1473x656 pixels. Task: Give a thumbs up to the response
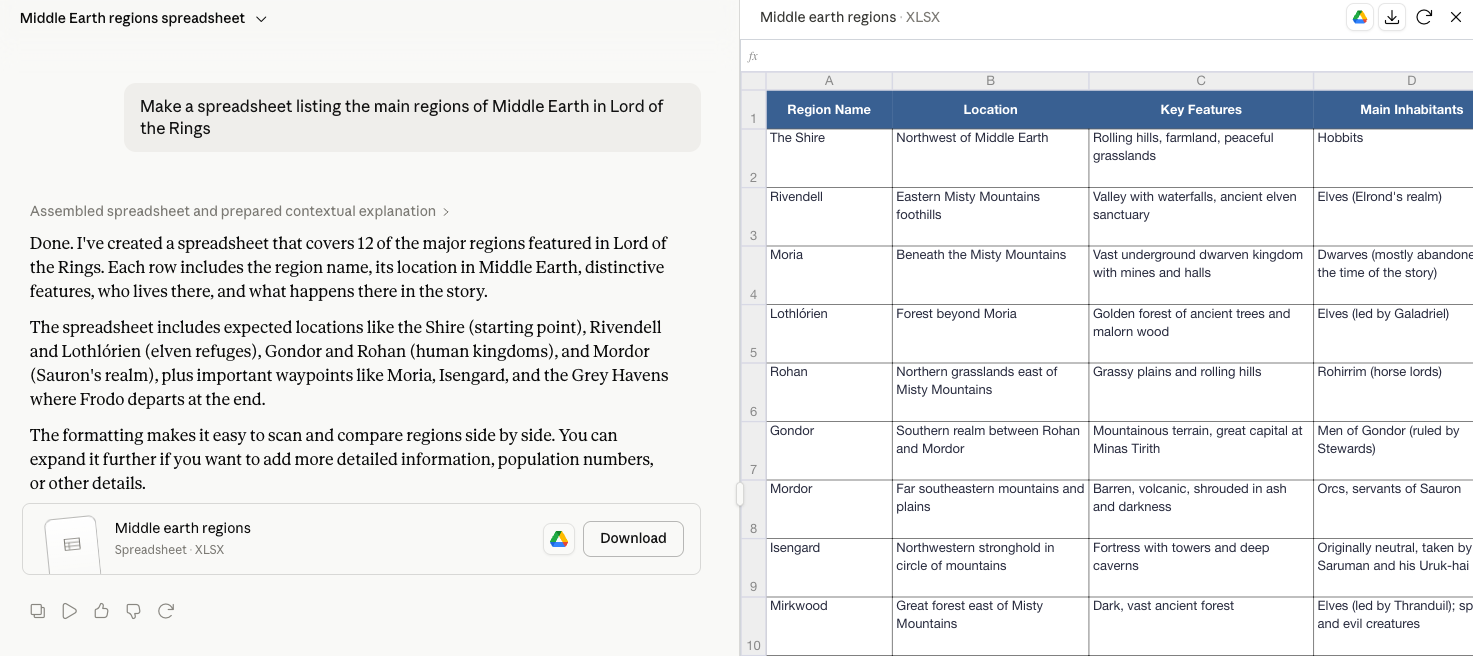pos(101,611)
